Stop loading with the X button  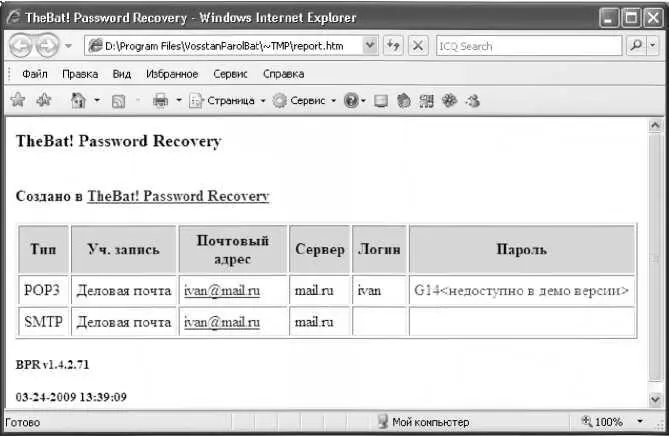418,45
